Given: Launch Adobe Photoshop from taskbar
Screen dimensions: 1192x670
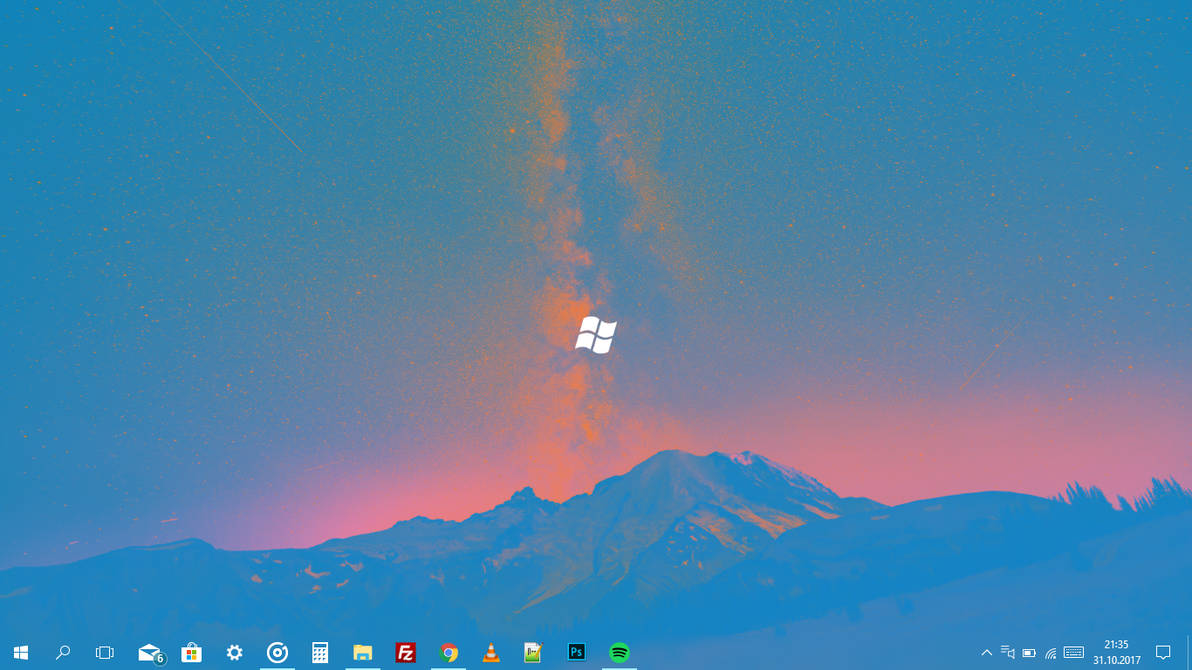Looking at the screenshot, I should tap(576, 653).
